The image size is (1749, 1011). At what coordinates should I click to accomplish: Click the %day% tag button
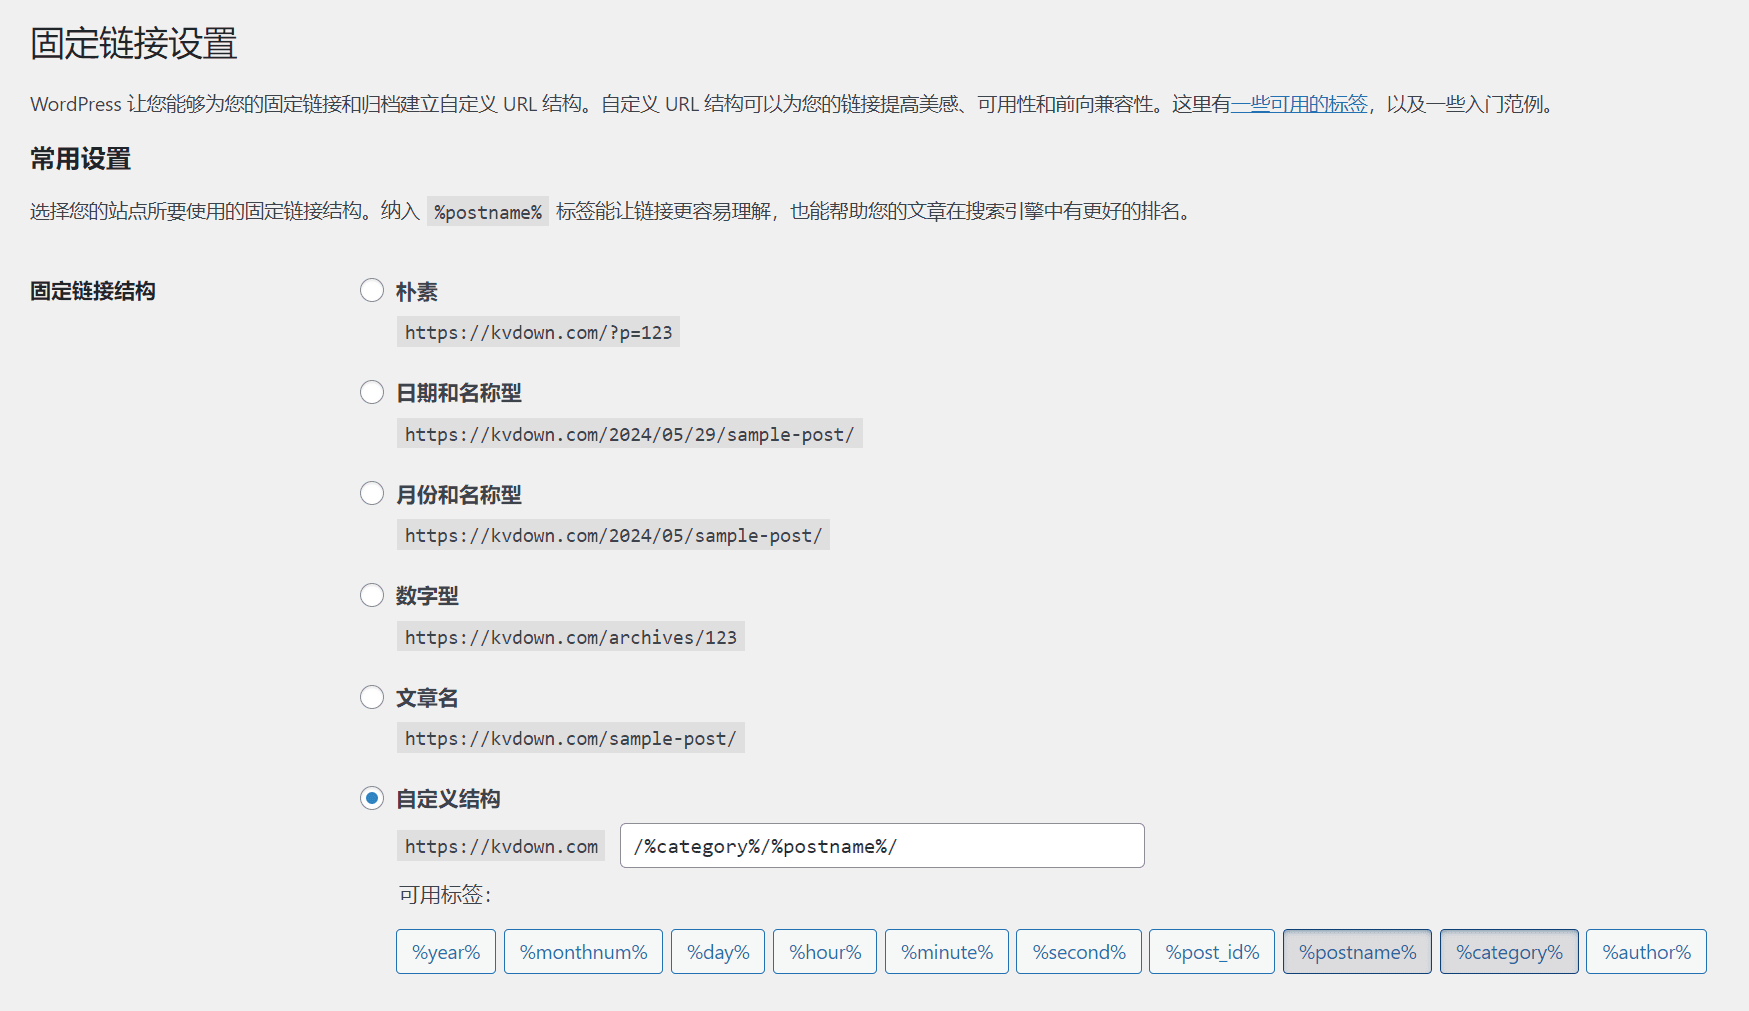click(x=717, y=951)
